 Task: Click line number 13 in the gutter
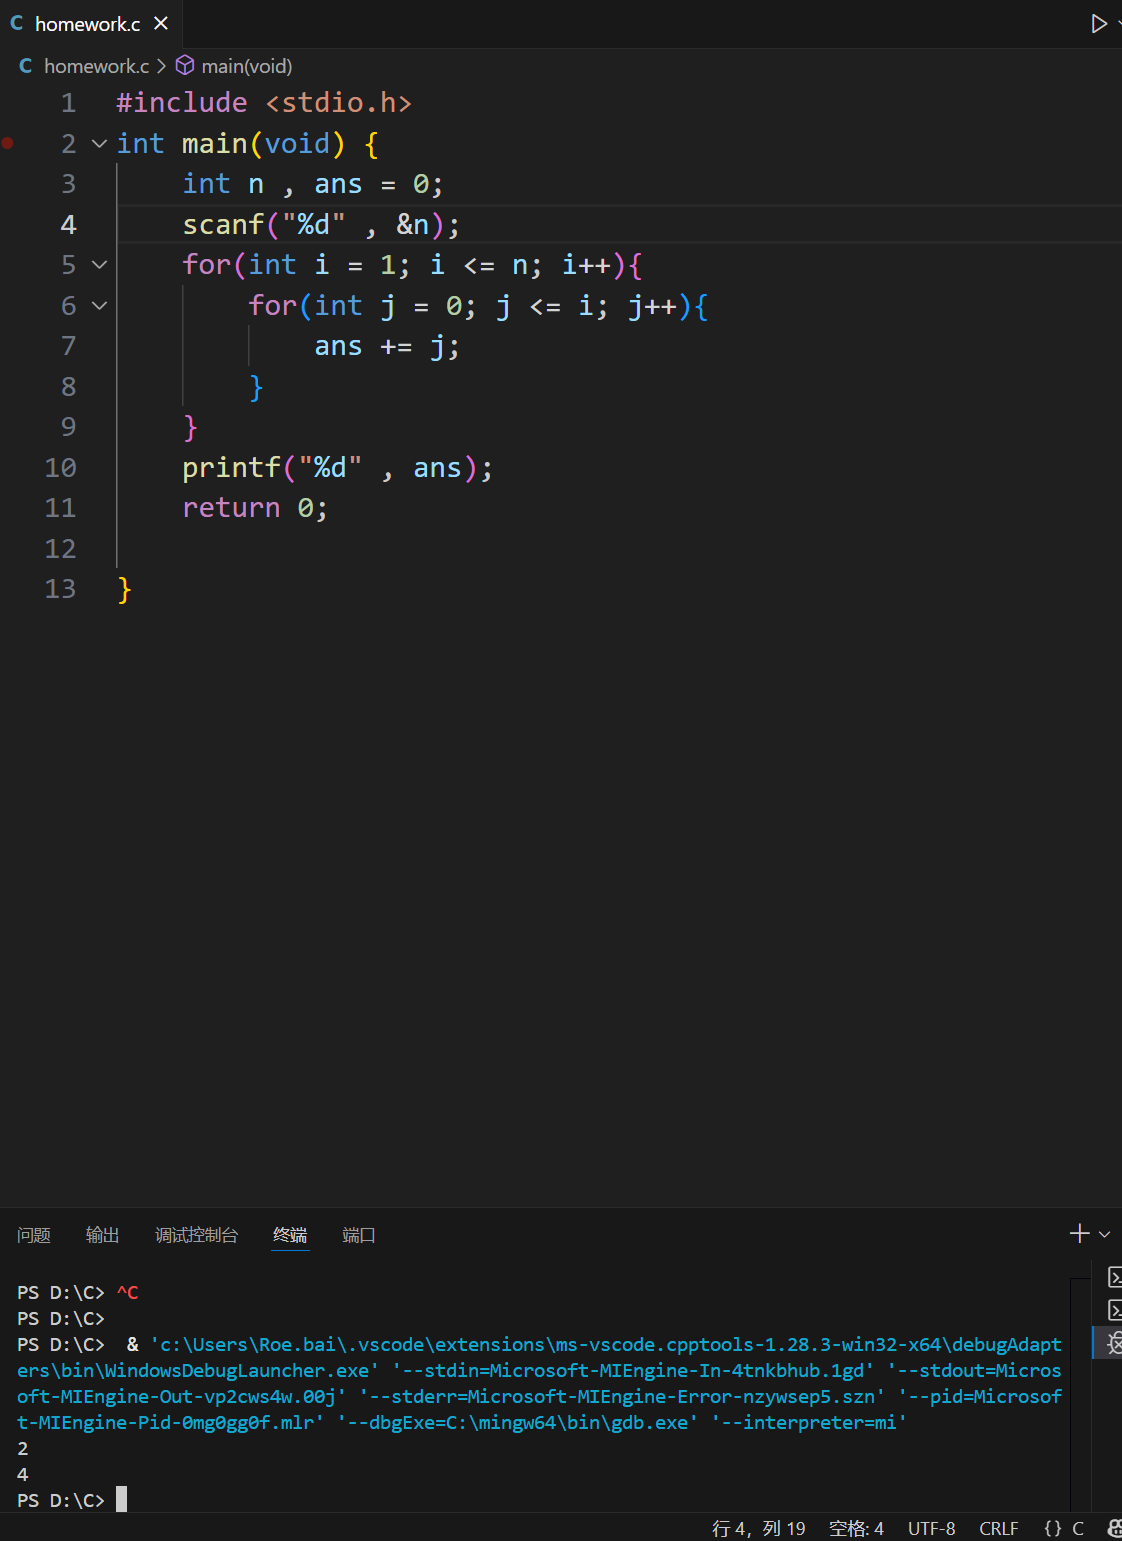coord(60,589)
